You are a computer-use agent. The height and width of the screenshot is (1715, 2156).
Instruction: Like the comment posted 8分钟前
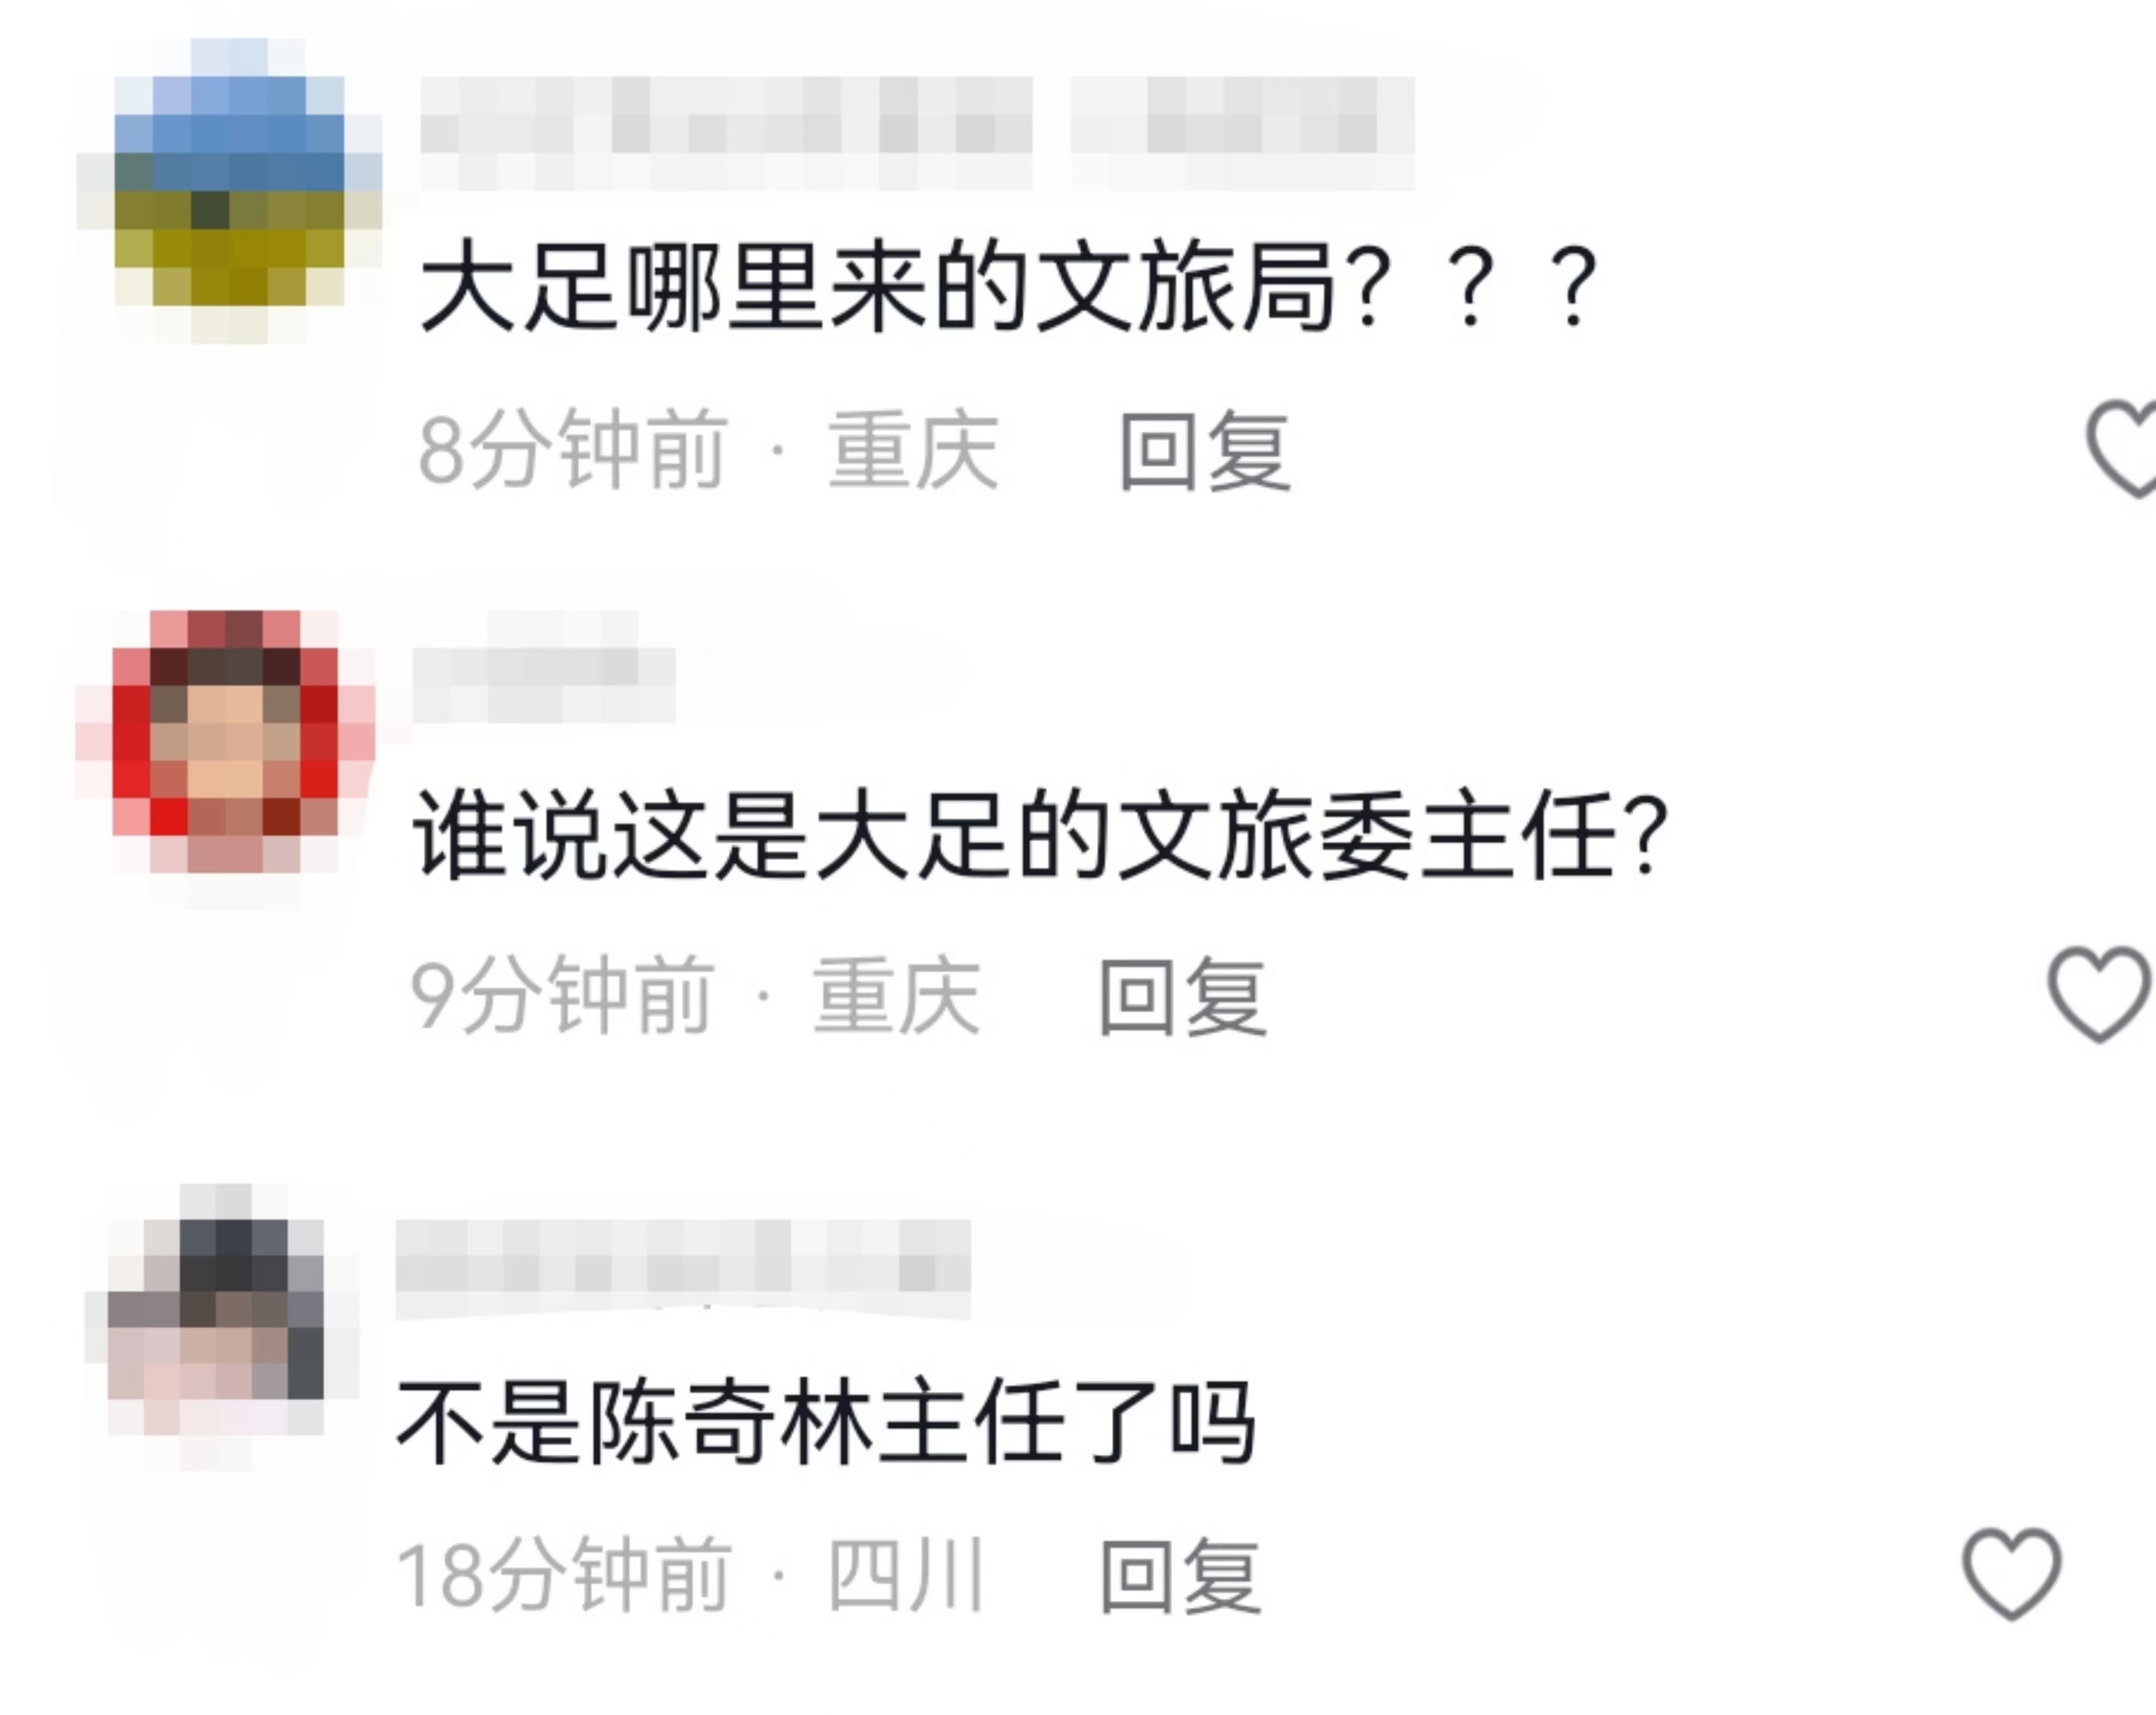[x=2123, y=448]
